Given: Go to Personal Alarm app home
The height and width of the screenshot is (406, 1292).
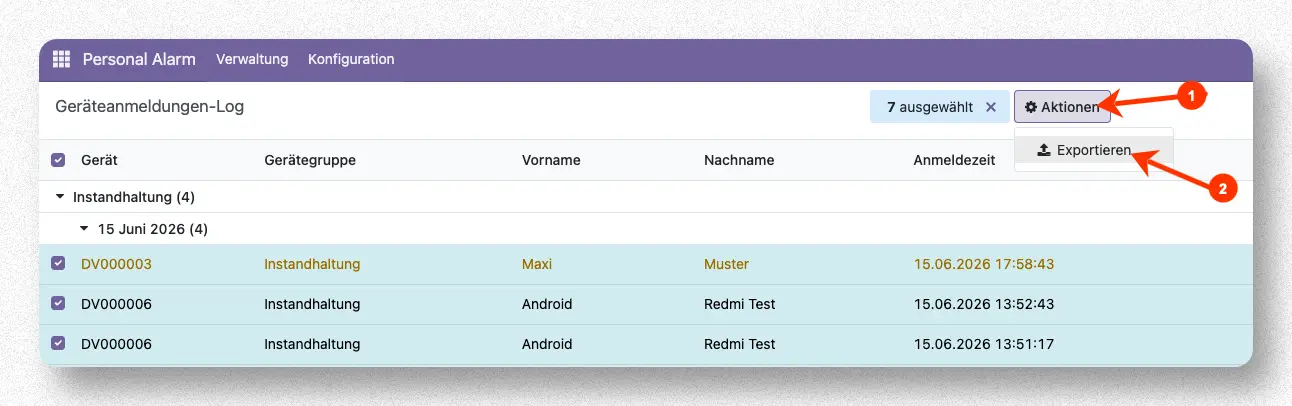Looking at the screenshot, I should point(139,59).
